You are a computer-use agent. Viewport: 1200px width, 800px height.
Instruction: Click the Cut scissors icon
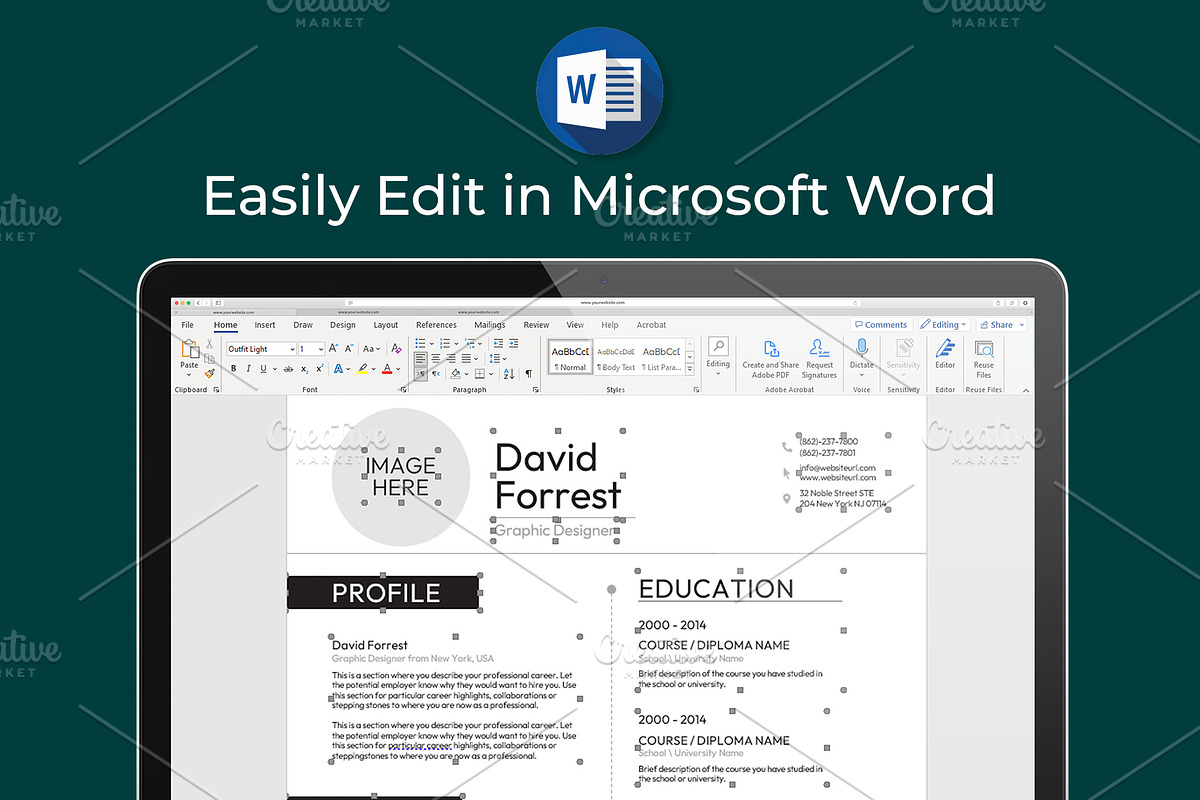coord(209,343)
